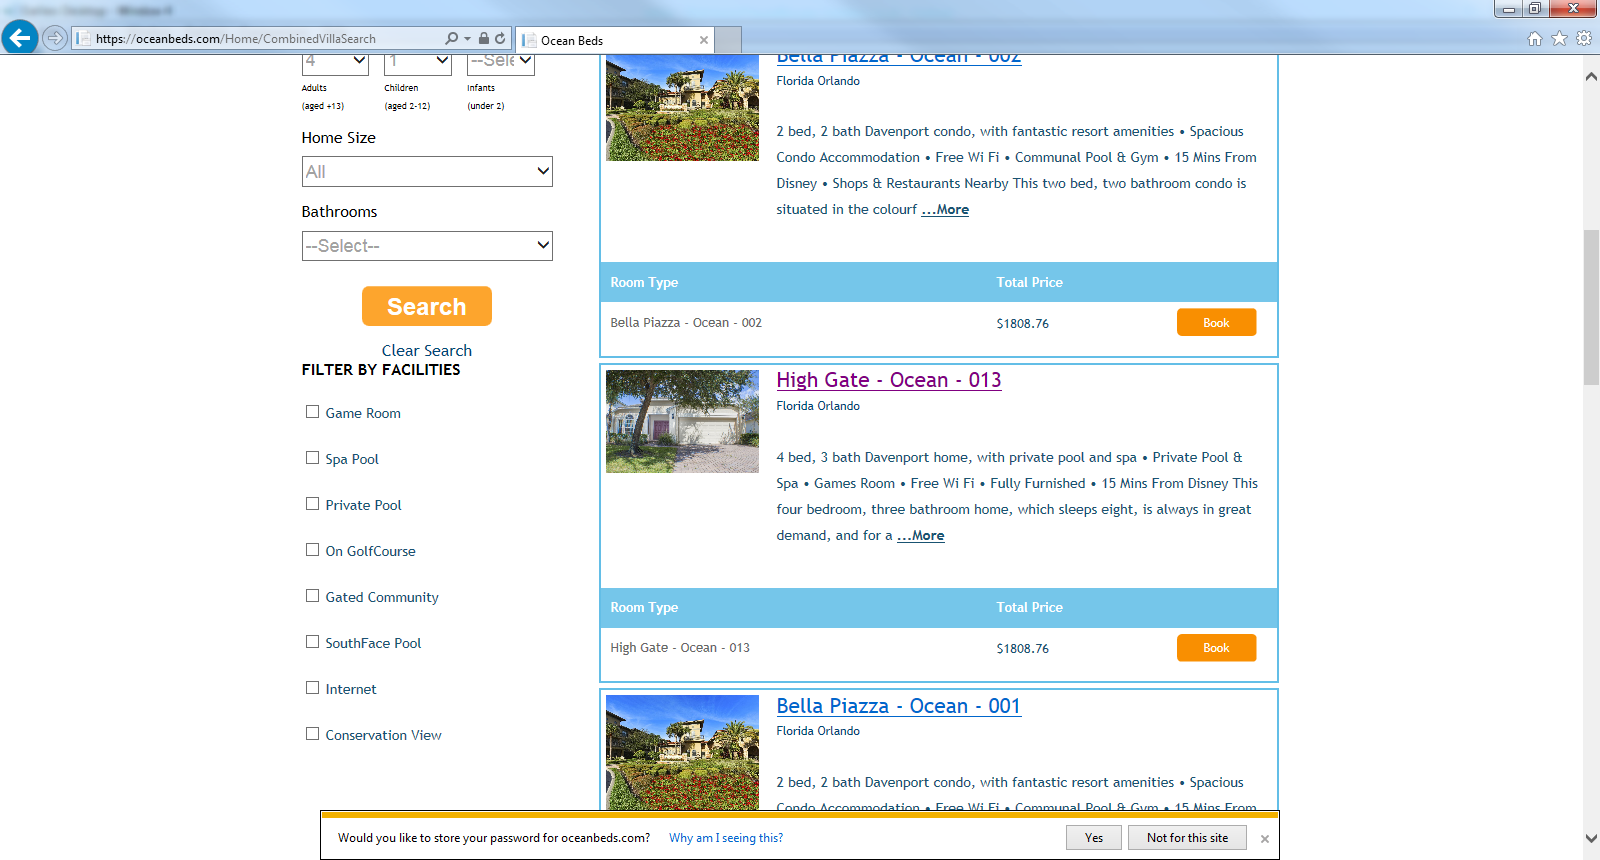Read more about Bella Piazza Ocean 002
Image resolution: width=1600 pixels, height=860 pixels.
945,210
